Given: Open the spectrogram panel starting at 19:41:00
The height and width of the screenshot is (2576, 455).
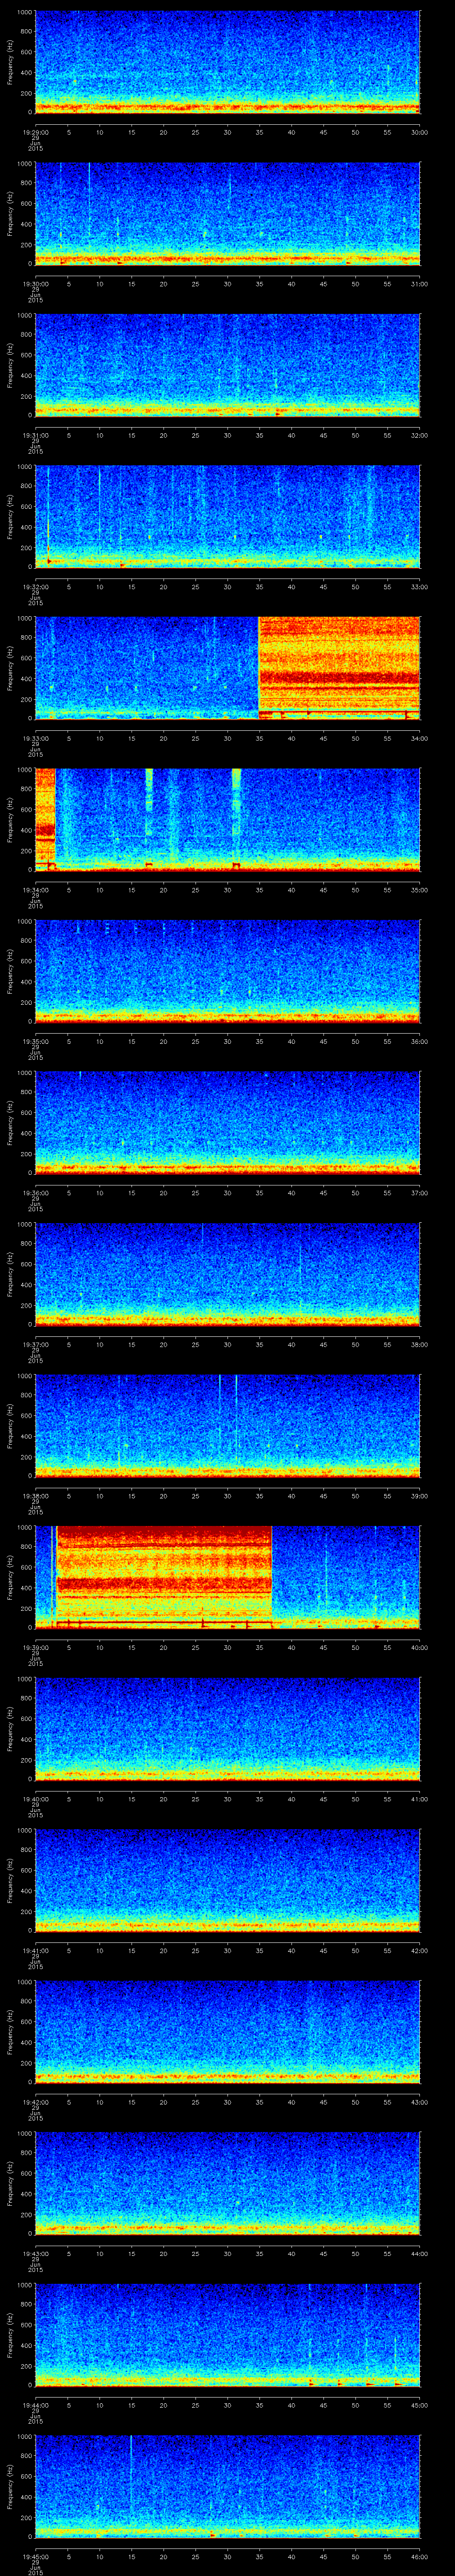Looking at the screenshot, I should (x=227, y=1880).
